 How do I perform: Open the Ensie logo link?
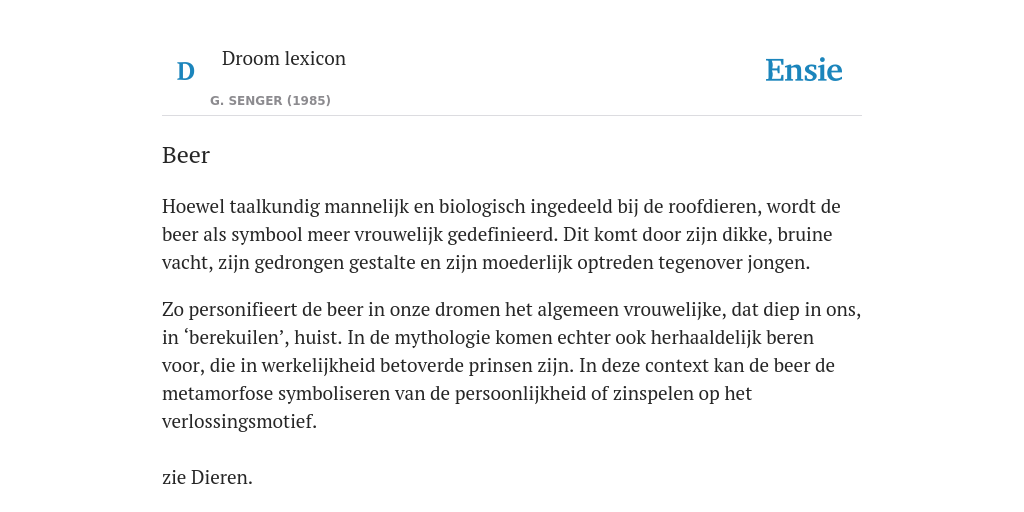click(x=803, y=70)
